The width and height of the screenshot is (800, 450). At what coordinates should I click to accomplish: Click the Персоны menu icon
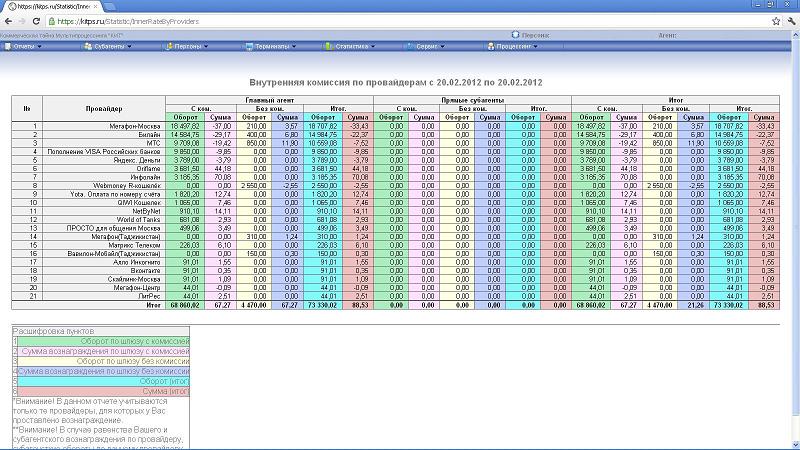(169, 46)
